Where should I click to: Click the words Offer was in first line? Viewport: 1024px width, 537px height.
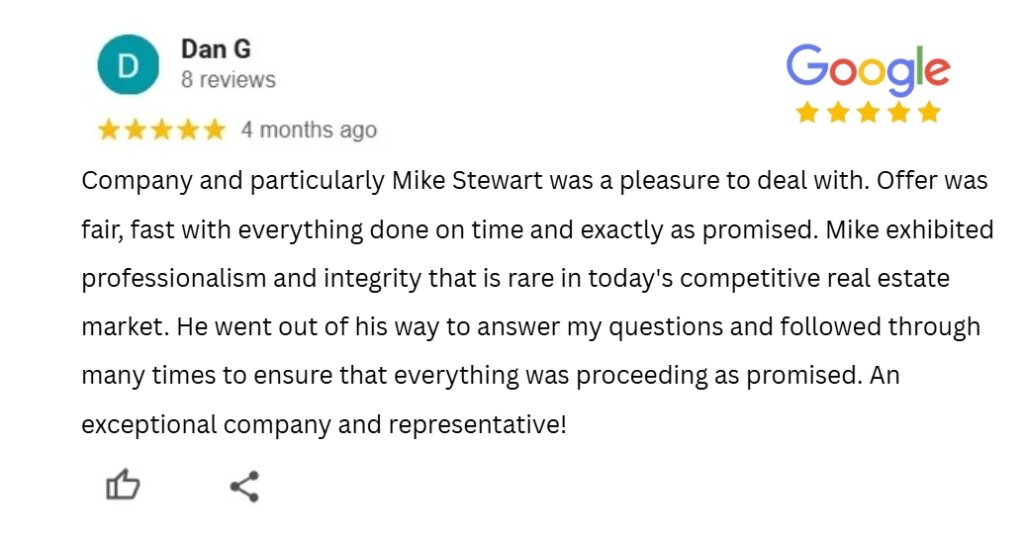932,180
